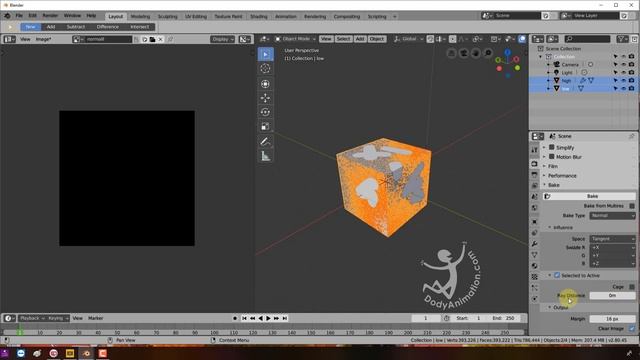Click the Blender logo menu icon
The height and width of the screenshot is (360, 640).
(x=7, y=16)
